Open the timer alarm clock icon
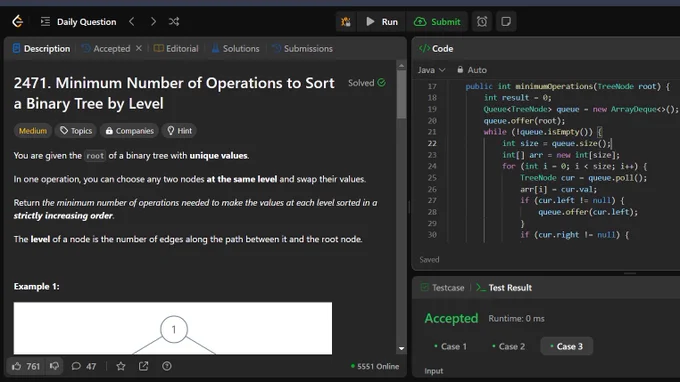The width and height of the screenshot is (680, 382). click(482, 22)
